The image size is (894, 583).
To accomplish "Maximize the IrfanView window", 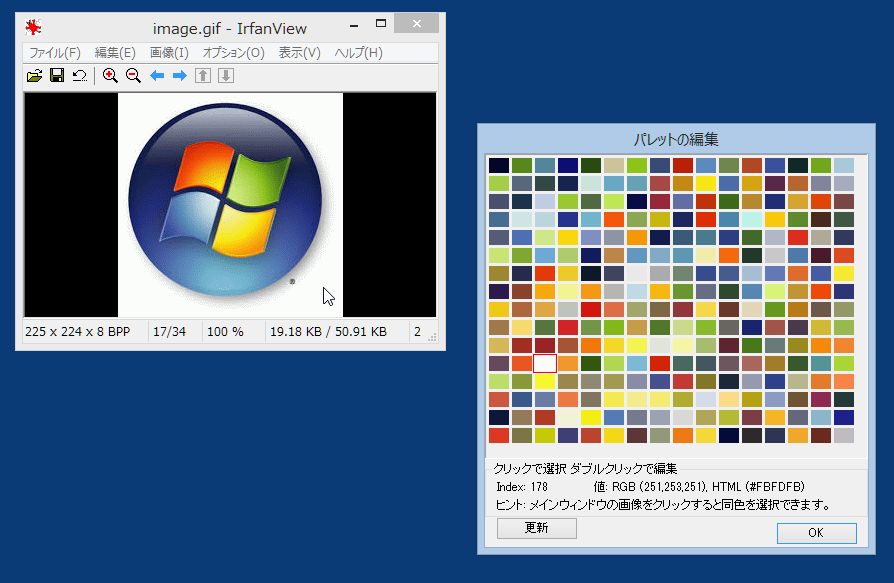I will click(x=381, y=24).
